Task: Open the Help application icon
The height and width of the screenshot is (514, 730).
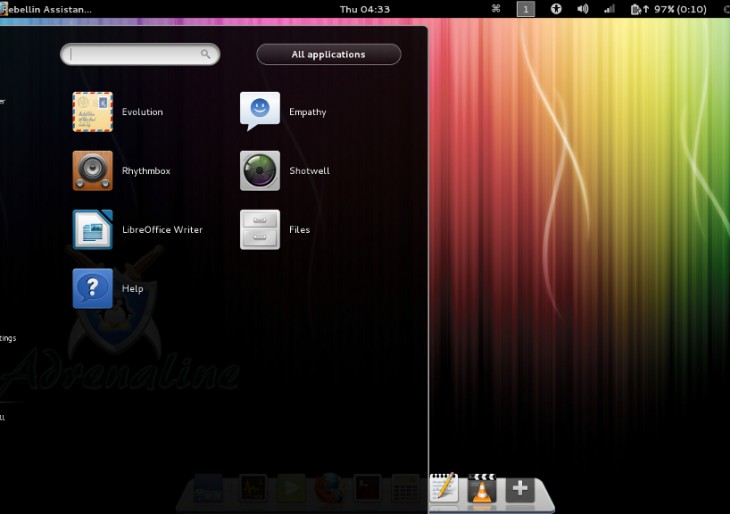Action: 92,289
